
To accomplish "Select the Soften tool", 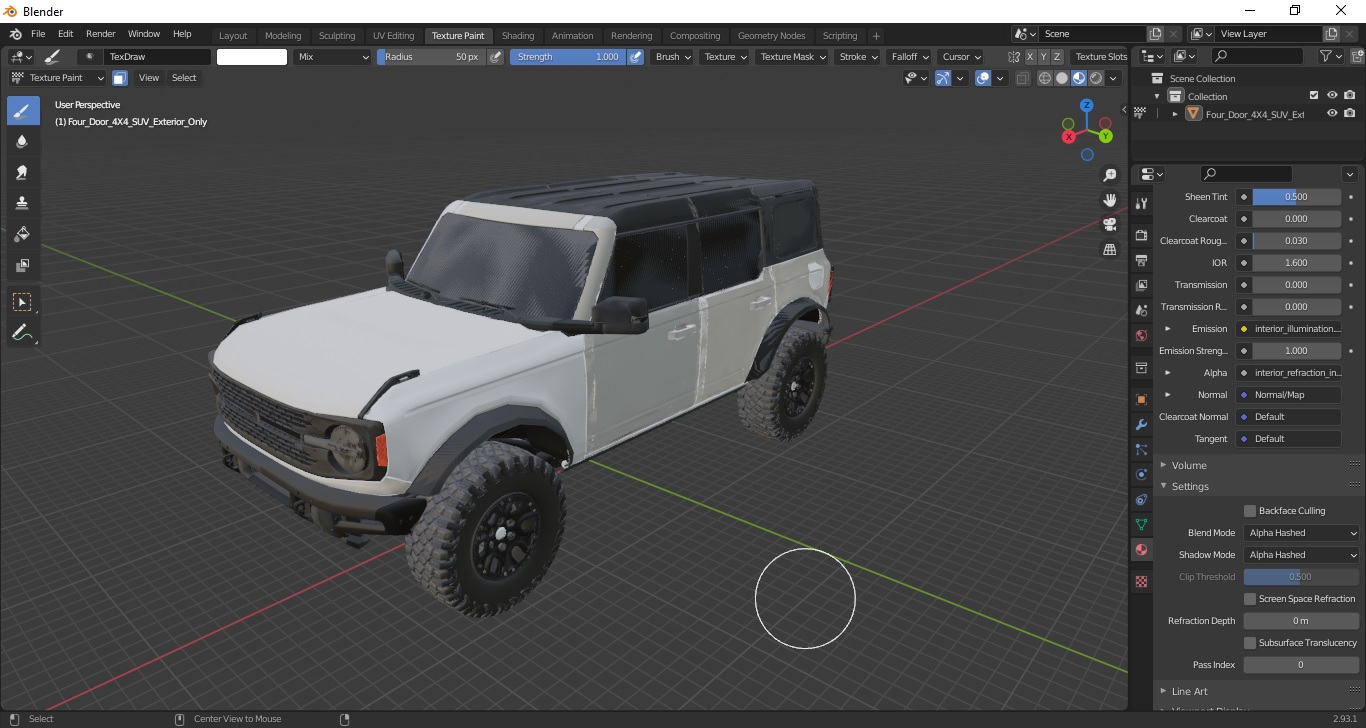I will (x=22, y=142).
